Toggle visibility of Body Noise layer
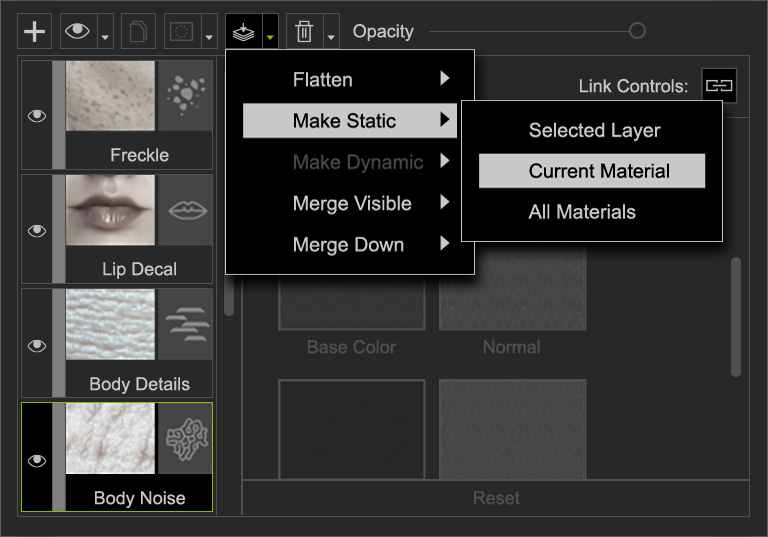 pyautogui.click(x=37, y=460)
